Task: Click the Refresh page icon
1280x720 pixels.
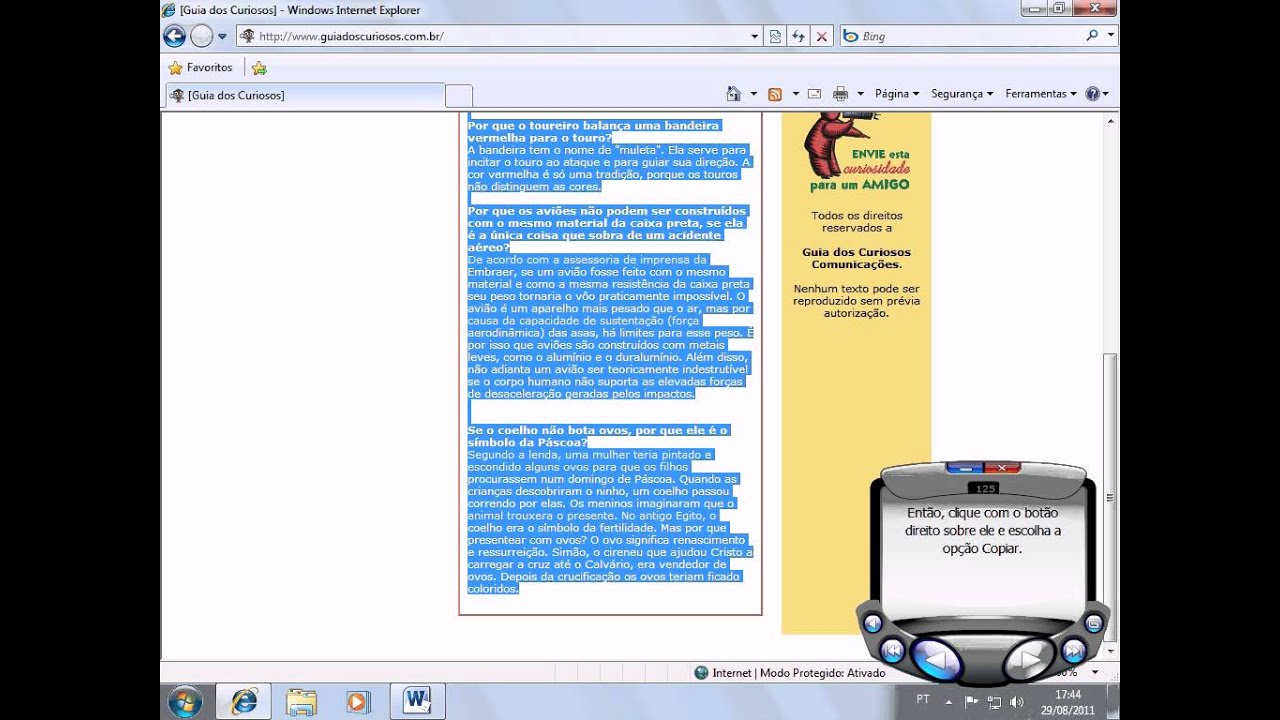Action: tap(798, 36)
